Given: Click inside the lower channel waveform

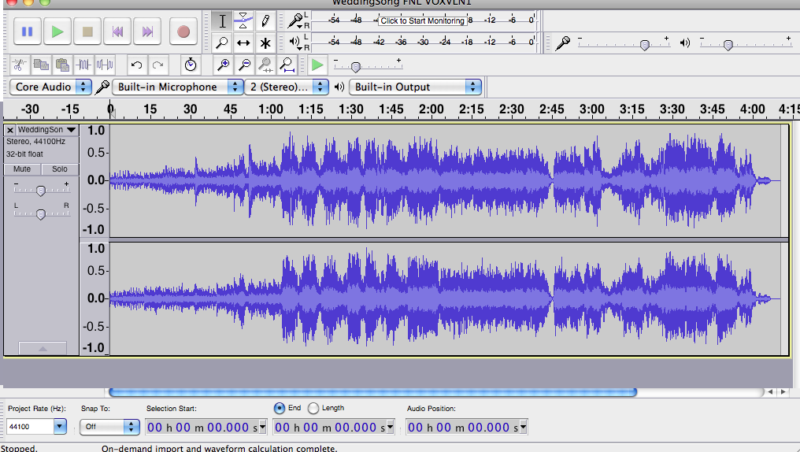Looking at the screenshot, I should [x=445, y=298].
